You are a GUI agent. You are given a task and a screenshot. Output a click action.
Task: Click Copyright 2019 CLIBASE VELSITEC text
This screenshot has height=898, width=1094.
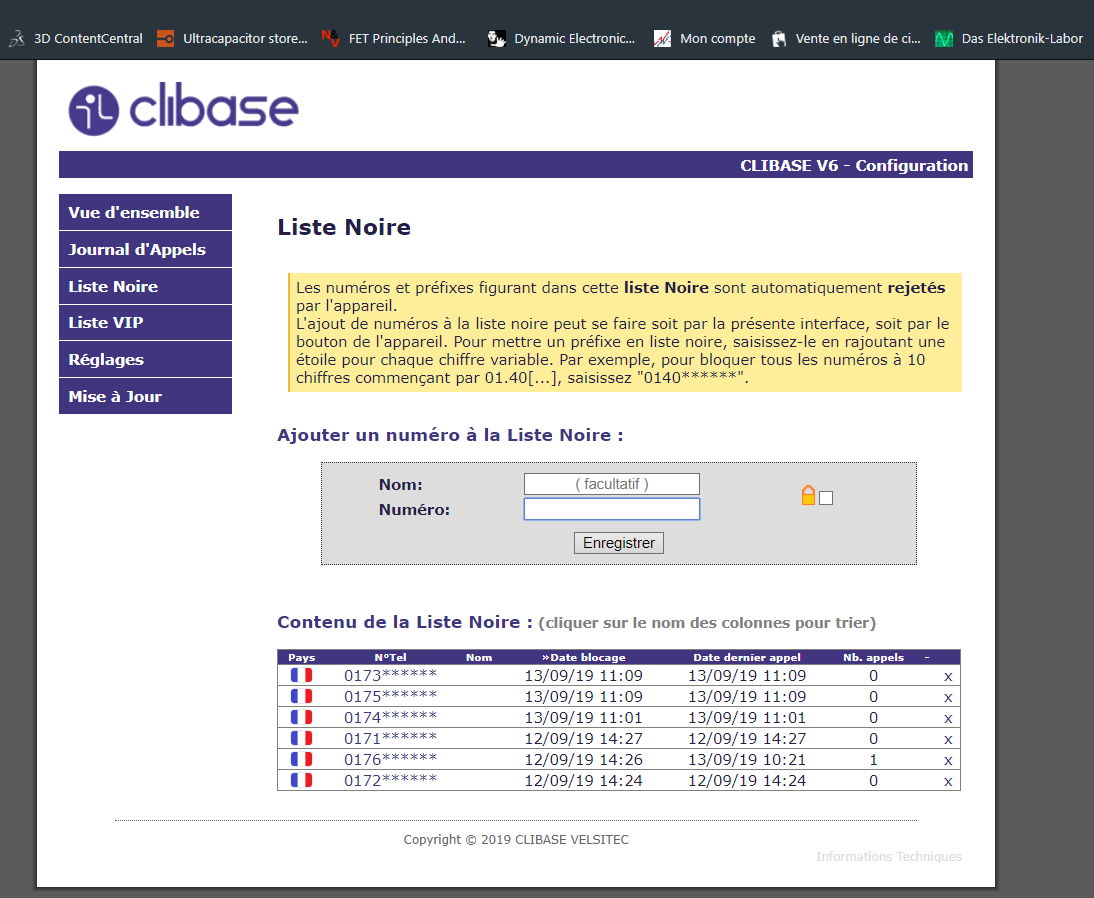click(x=516, y=839)
